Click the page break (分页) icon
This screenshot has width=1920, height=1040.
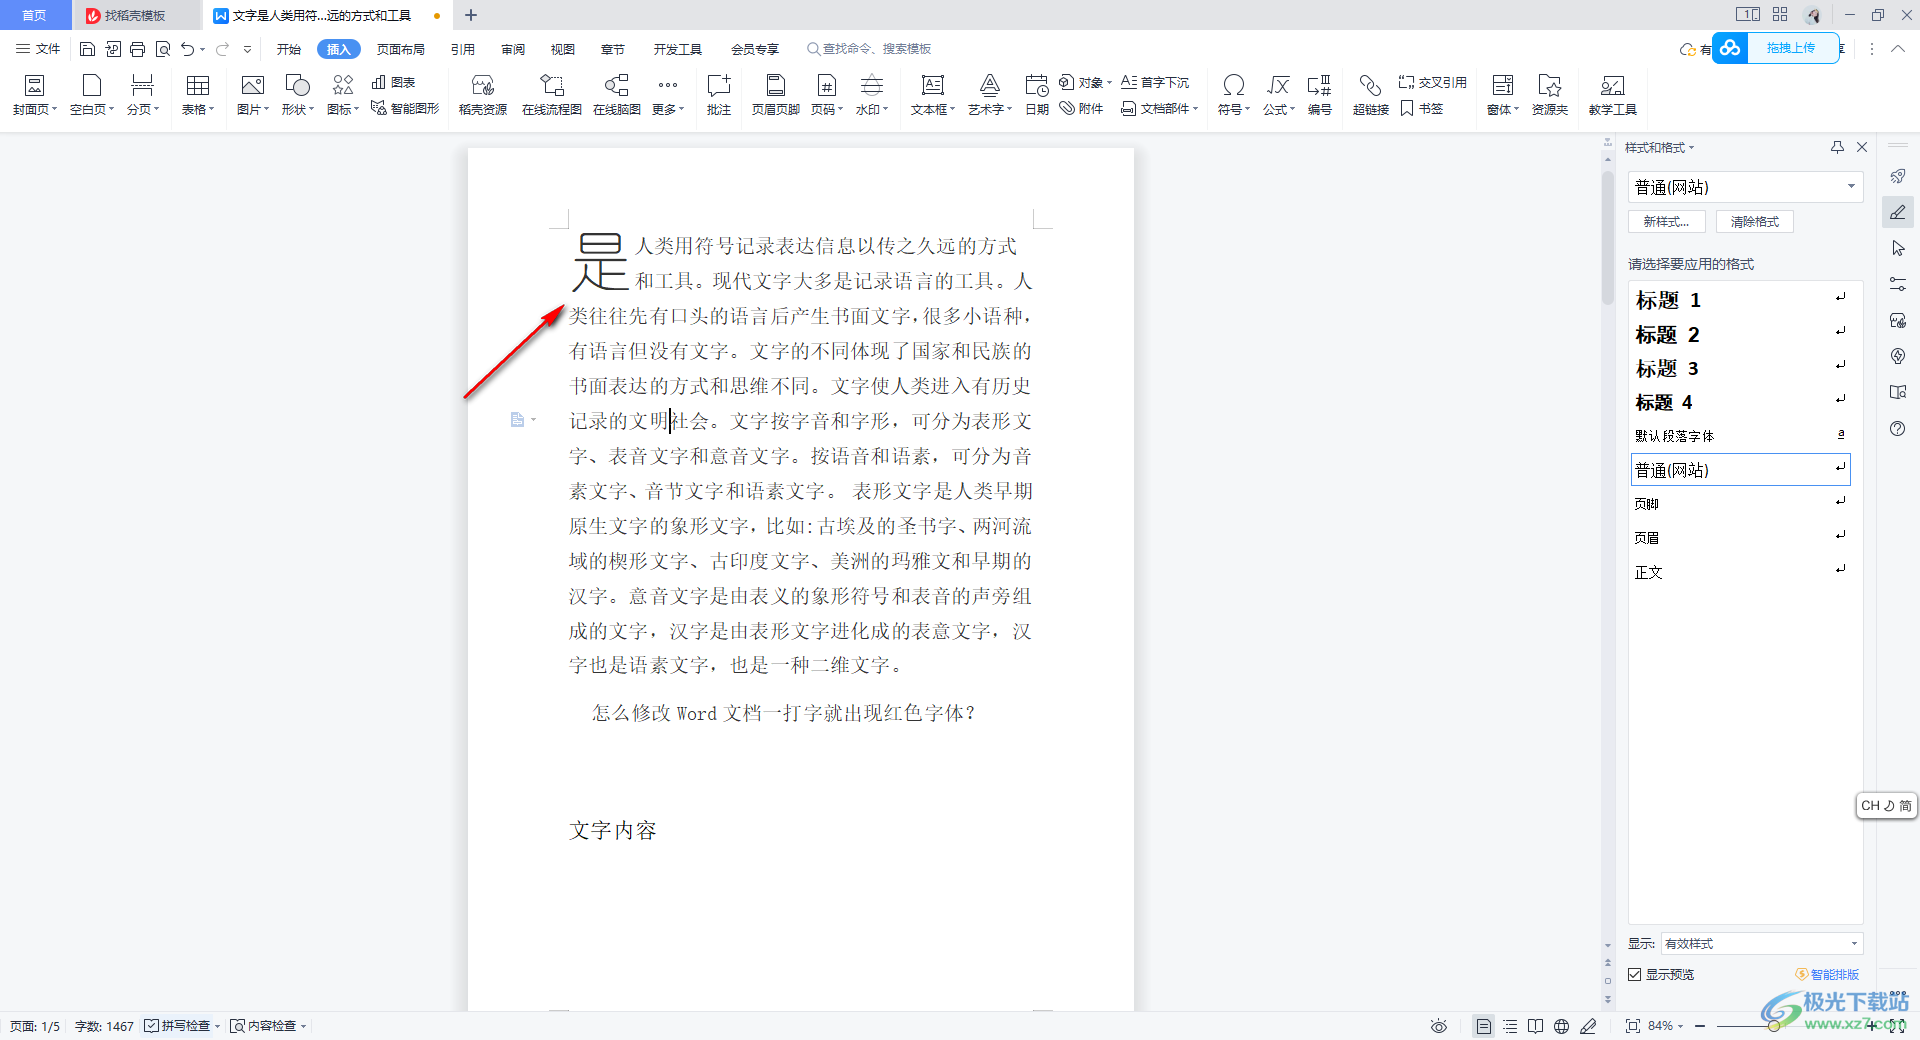click(x=143, y=86)
